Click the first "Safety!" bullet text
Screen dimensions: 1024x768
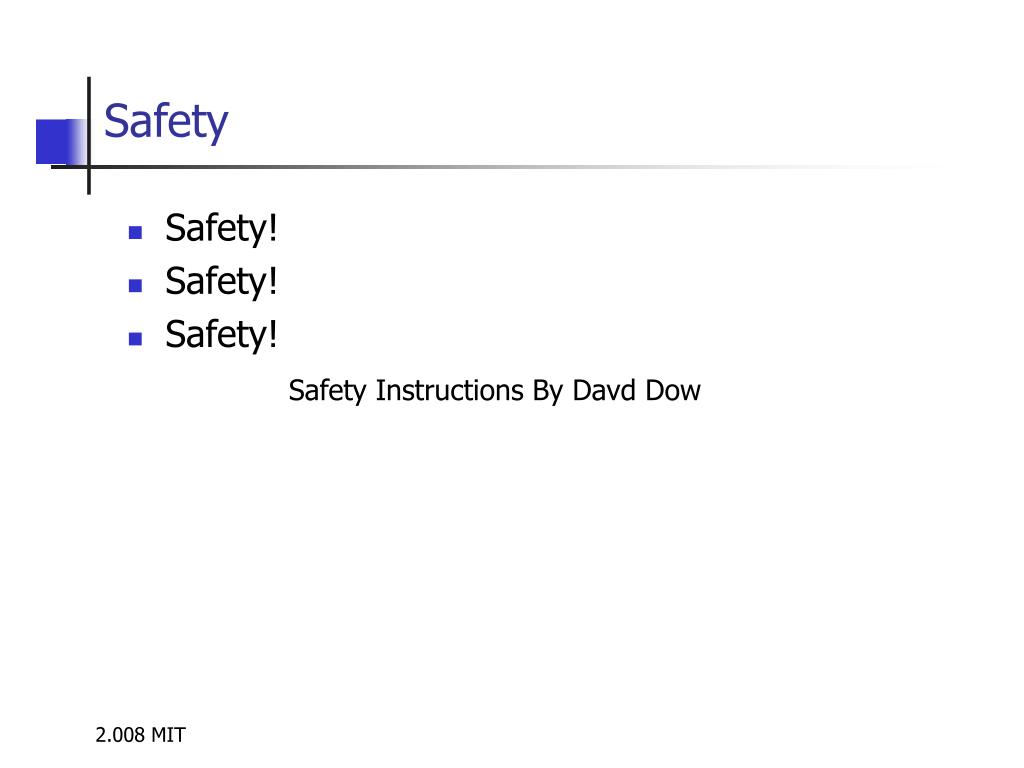221,229
